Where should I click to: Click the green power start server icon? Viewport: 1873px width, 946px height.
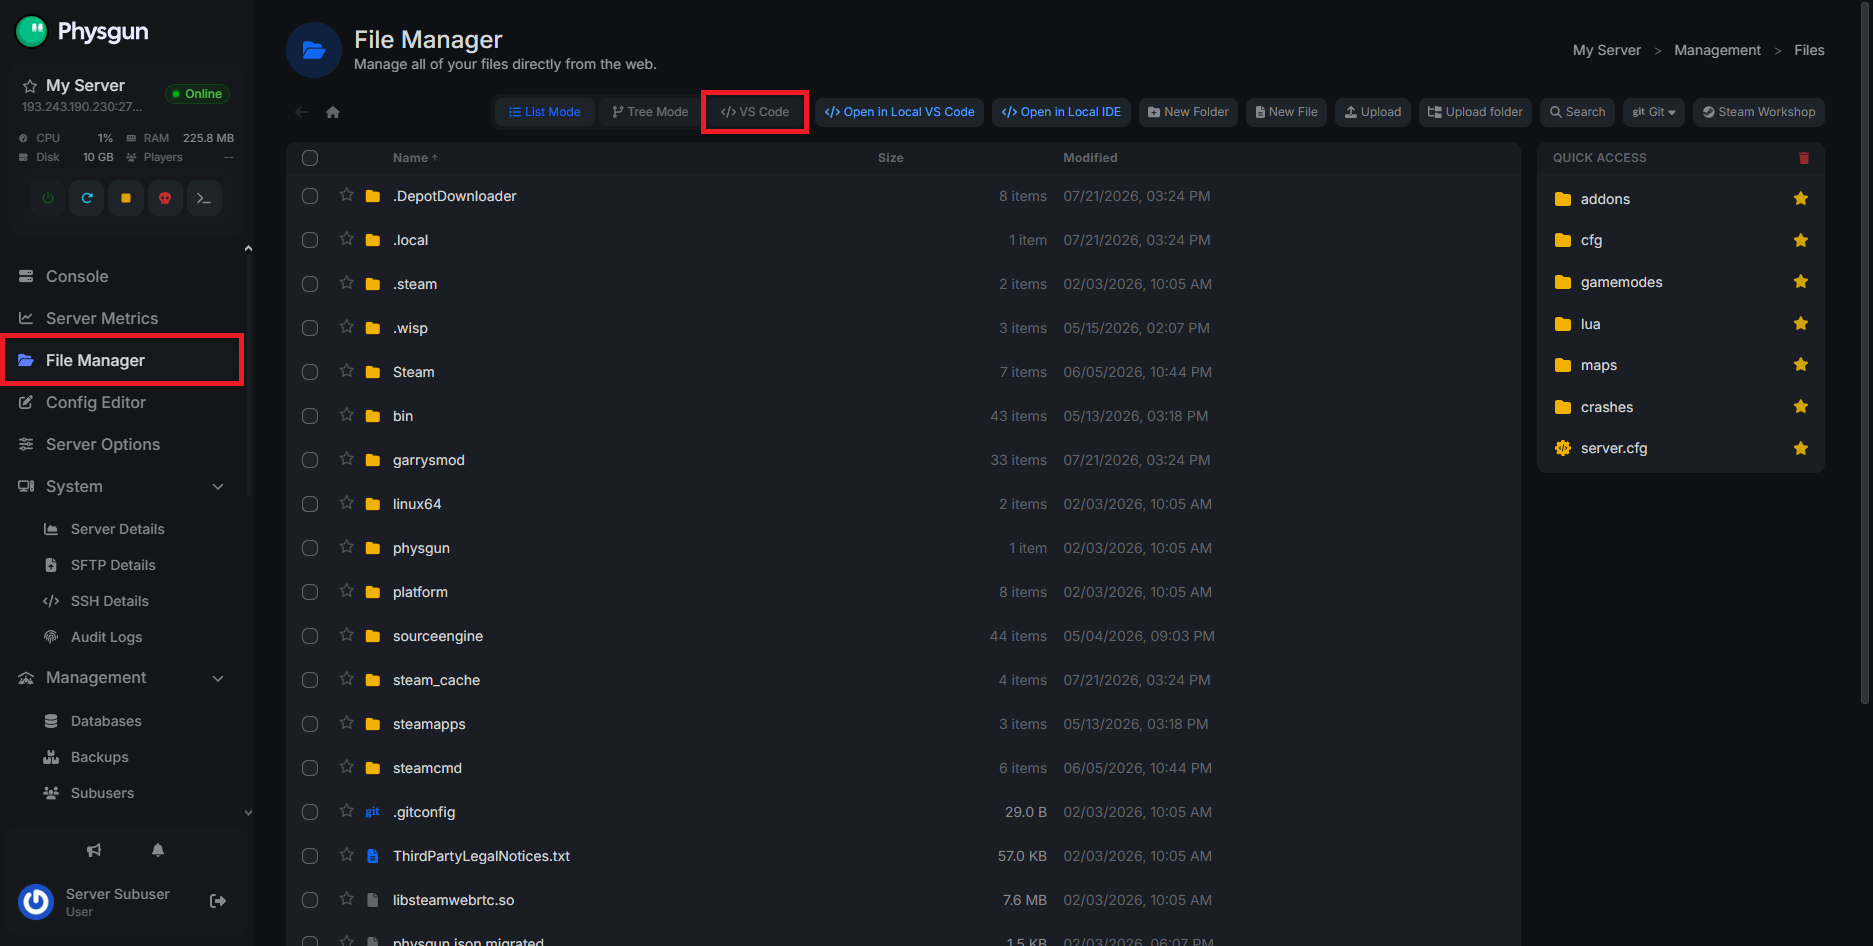48,198
